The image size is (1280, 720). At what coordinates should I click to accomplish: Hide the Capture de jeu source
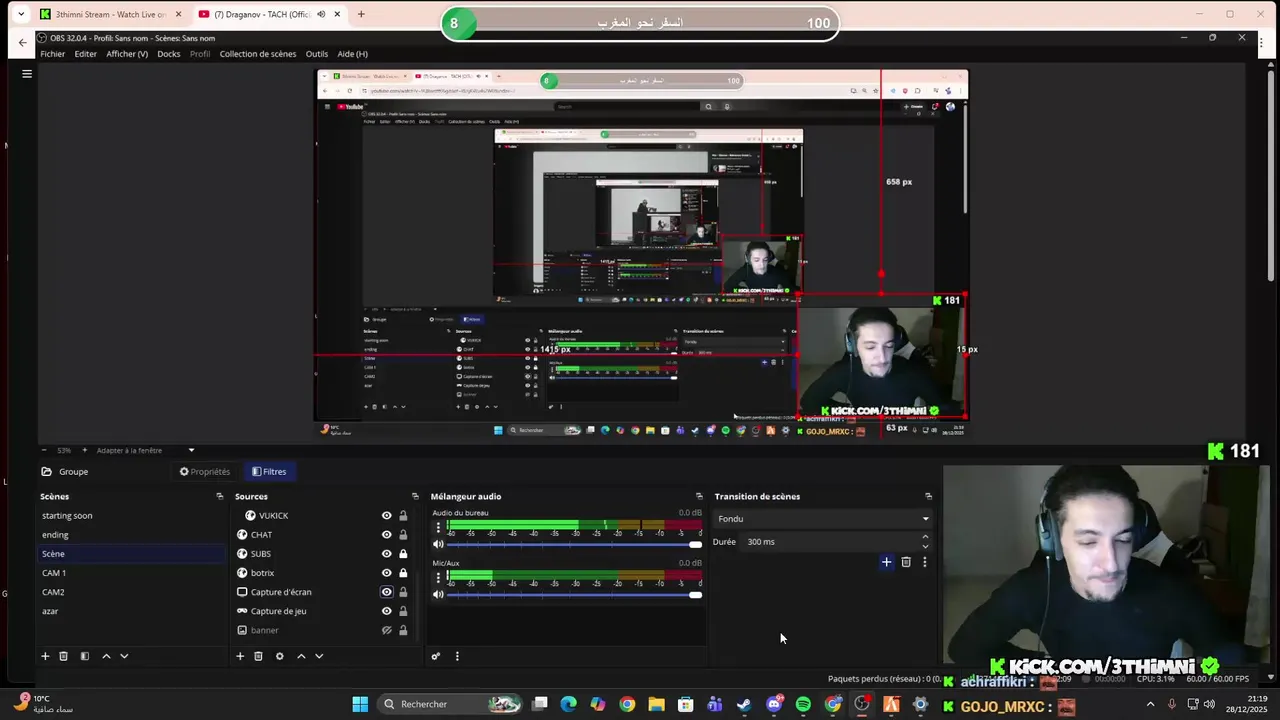coord(386,611)
